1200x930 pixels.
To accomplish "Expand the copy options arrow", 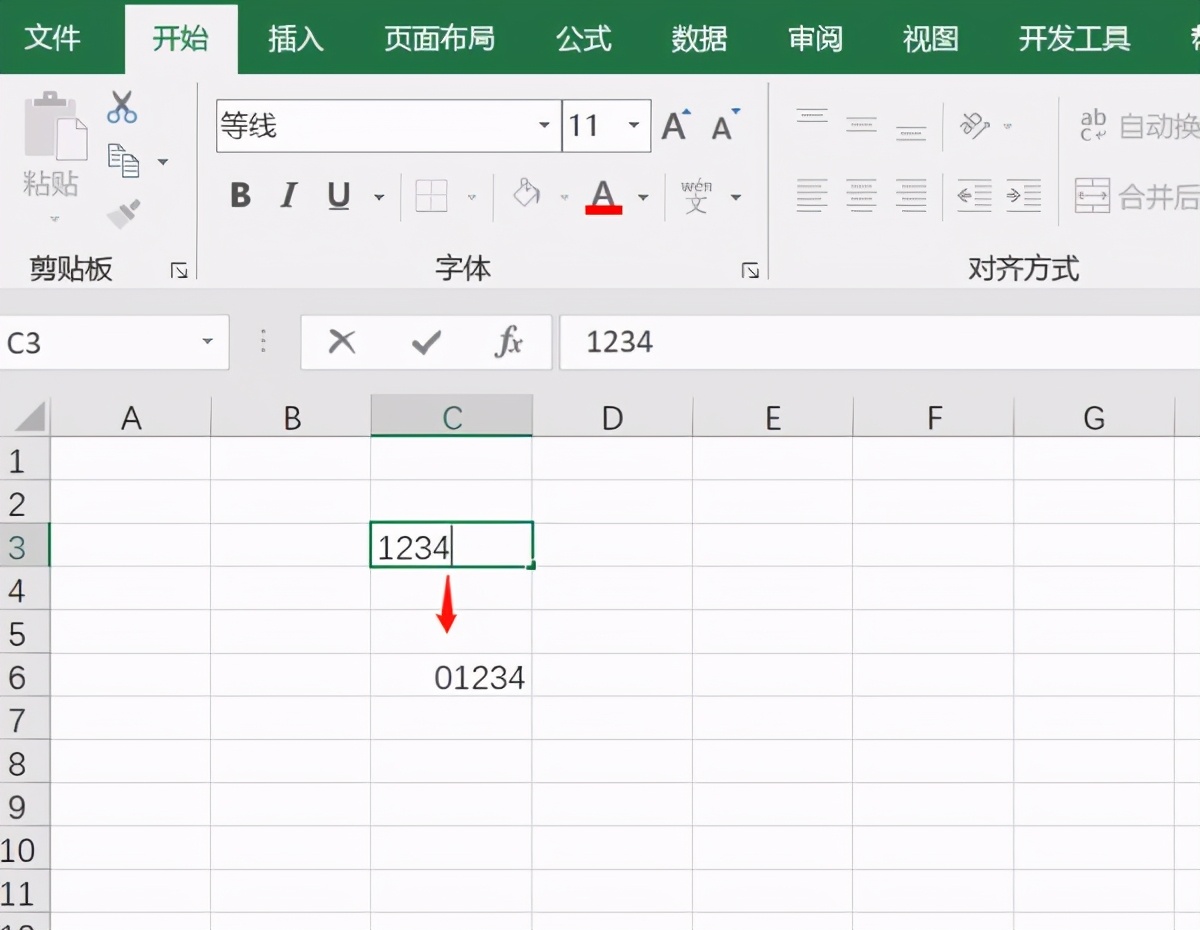I will click(162, 161).
